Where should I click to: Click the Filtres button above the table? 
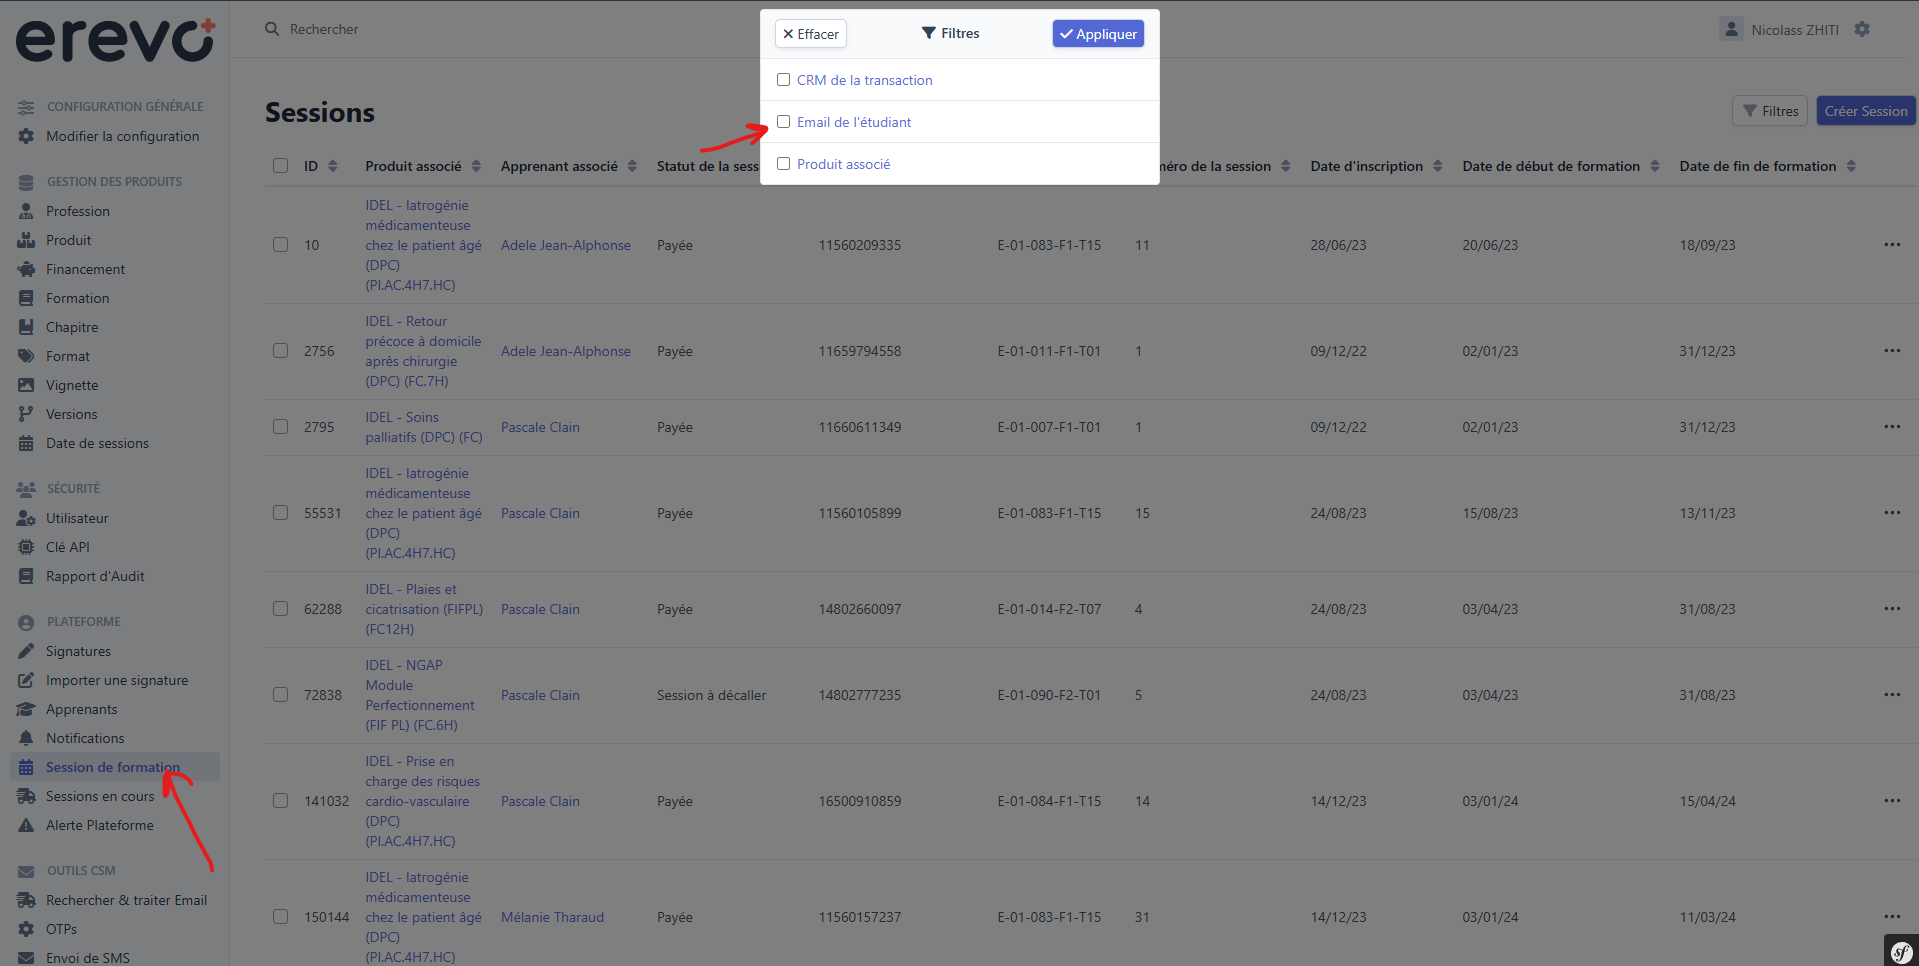click(x=1770, y=111)
